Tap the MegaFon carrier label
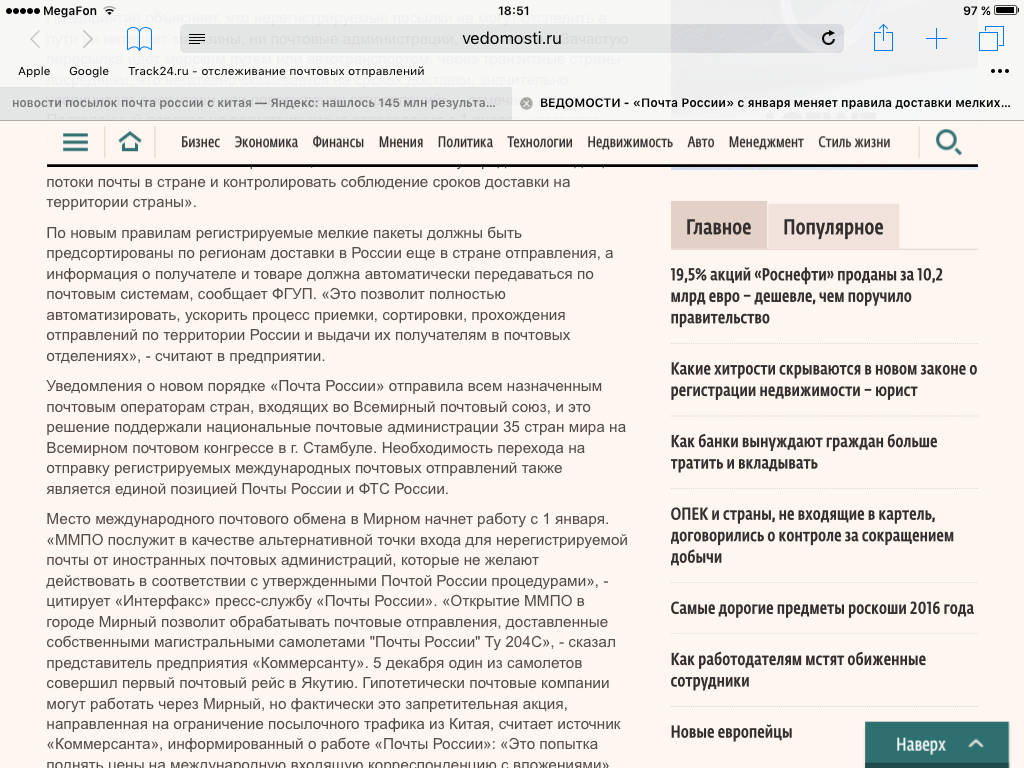This screenshot has height=768, width=1024. tap(70, 10)
